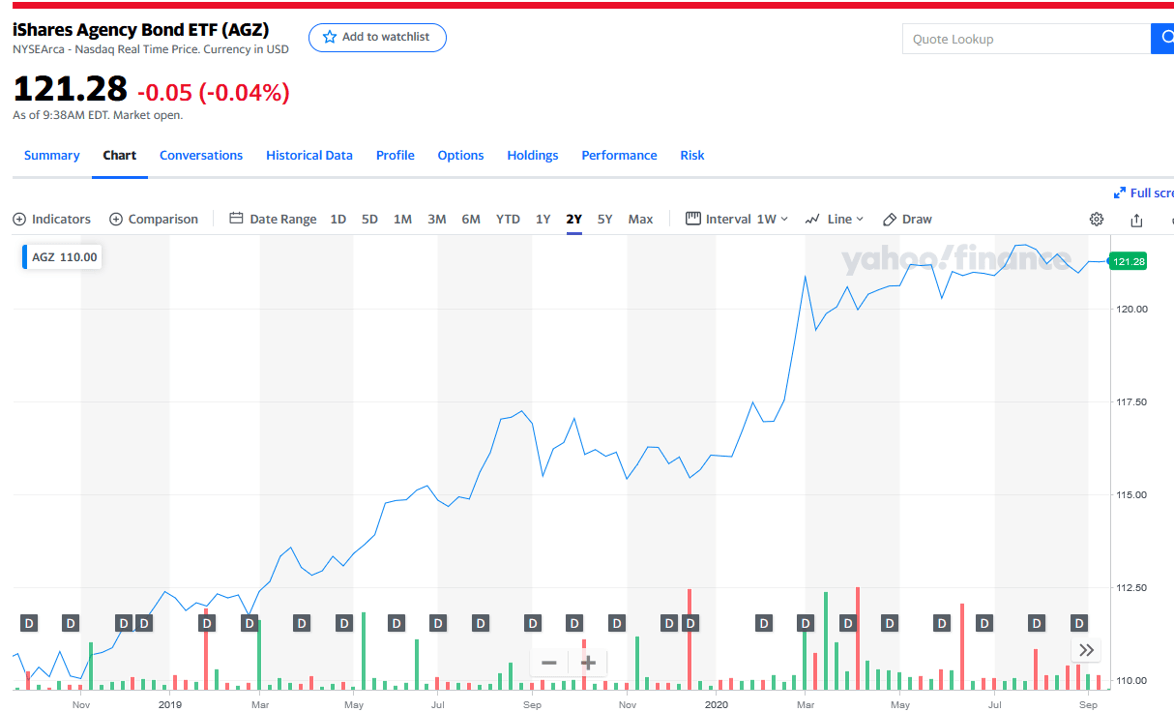Click the 115.00 price axis label

1131,495
